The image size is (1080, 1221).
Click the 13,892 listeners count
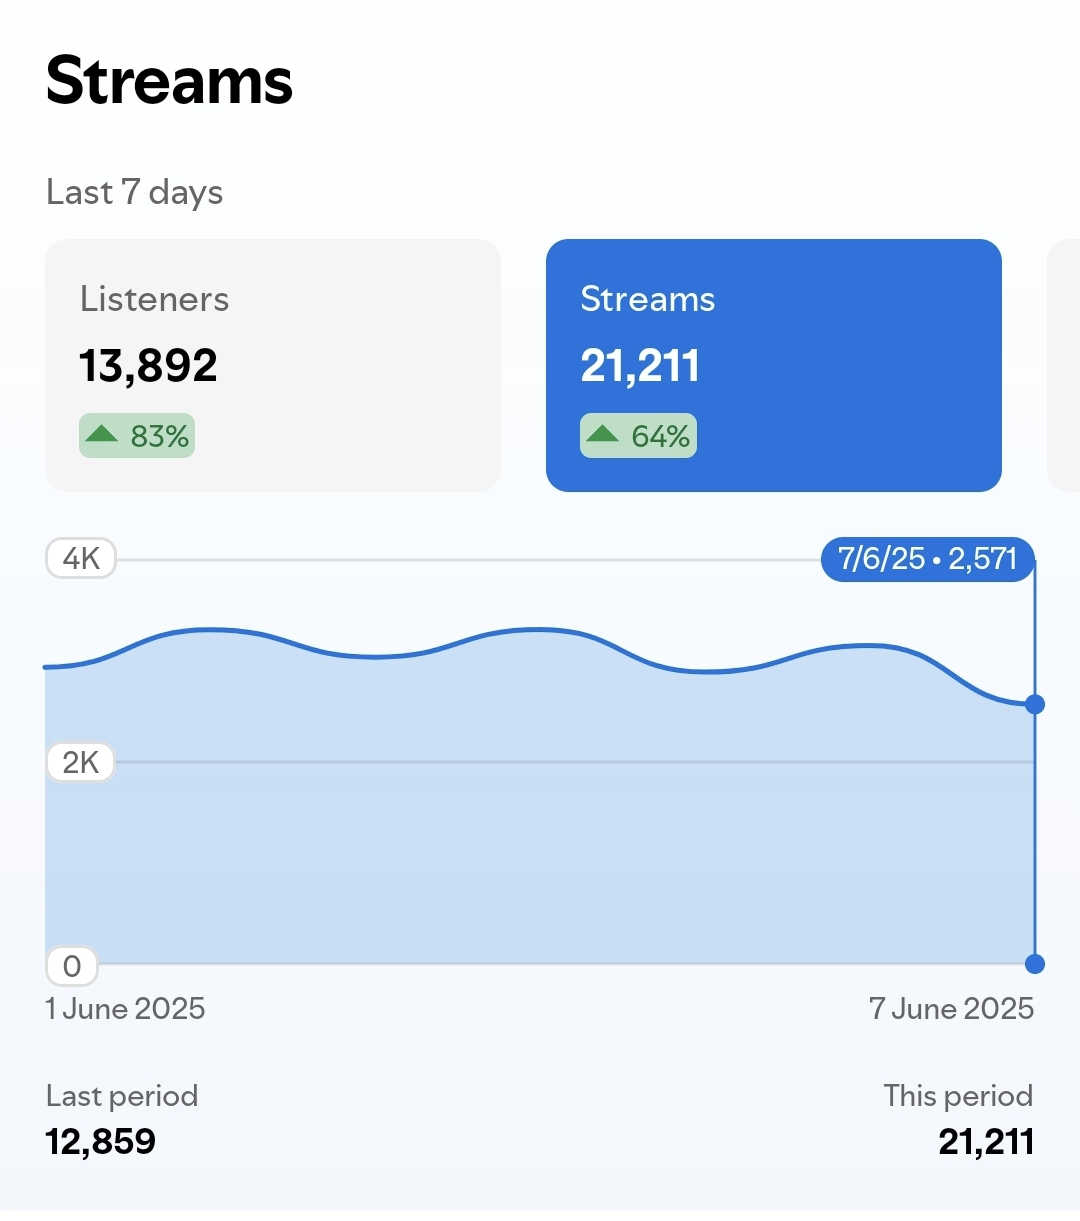[148, 366]
